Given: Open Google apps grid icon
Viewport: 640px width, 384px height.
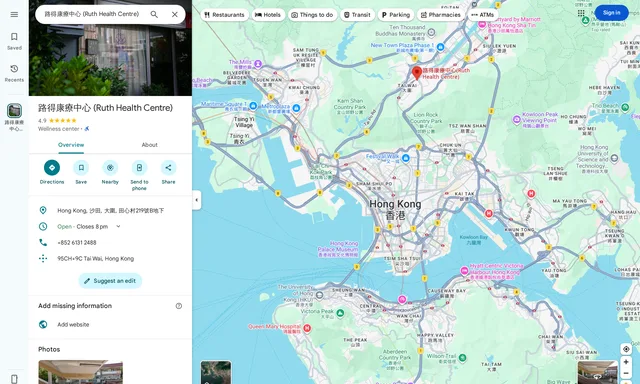Looking at the screenshot, I should point(581,13).
